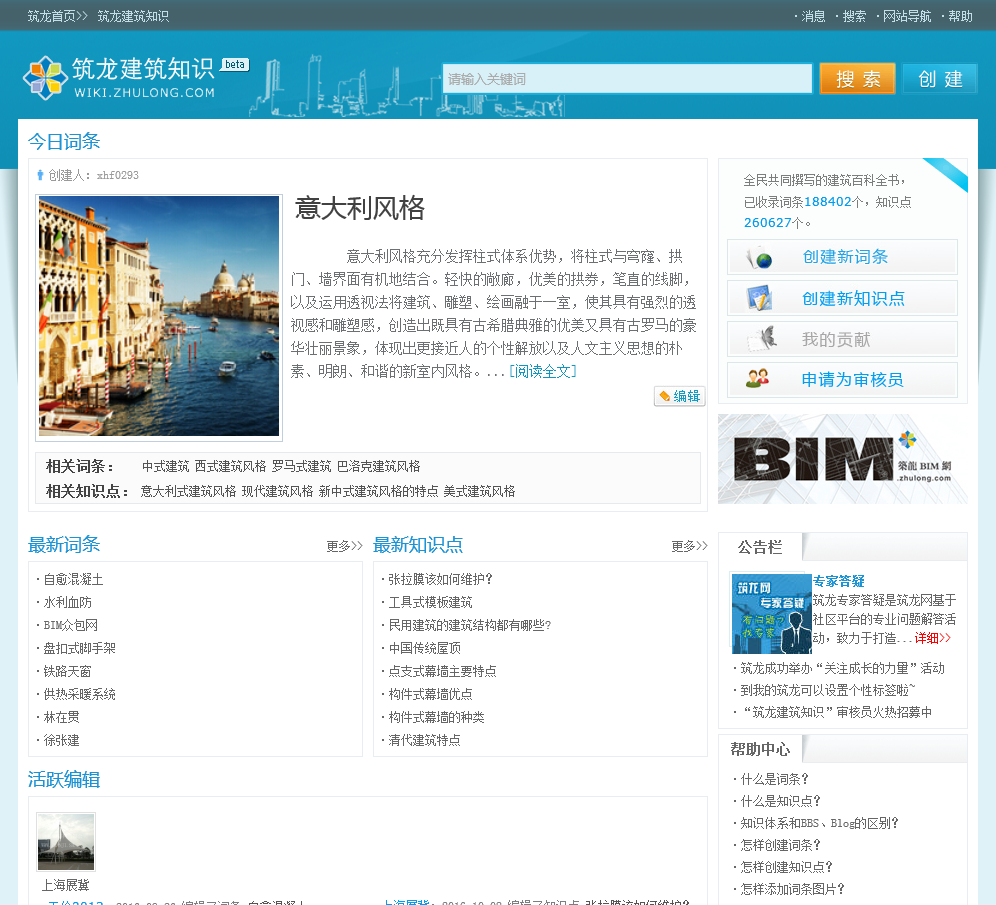Open related entry 罗马式建筑
The height and width of the screenshot is (905, 996).
click(301, 466)
